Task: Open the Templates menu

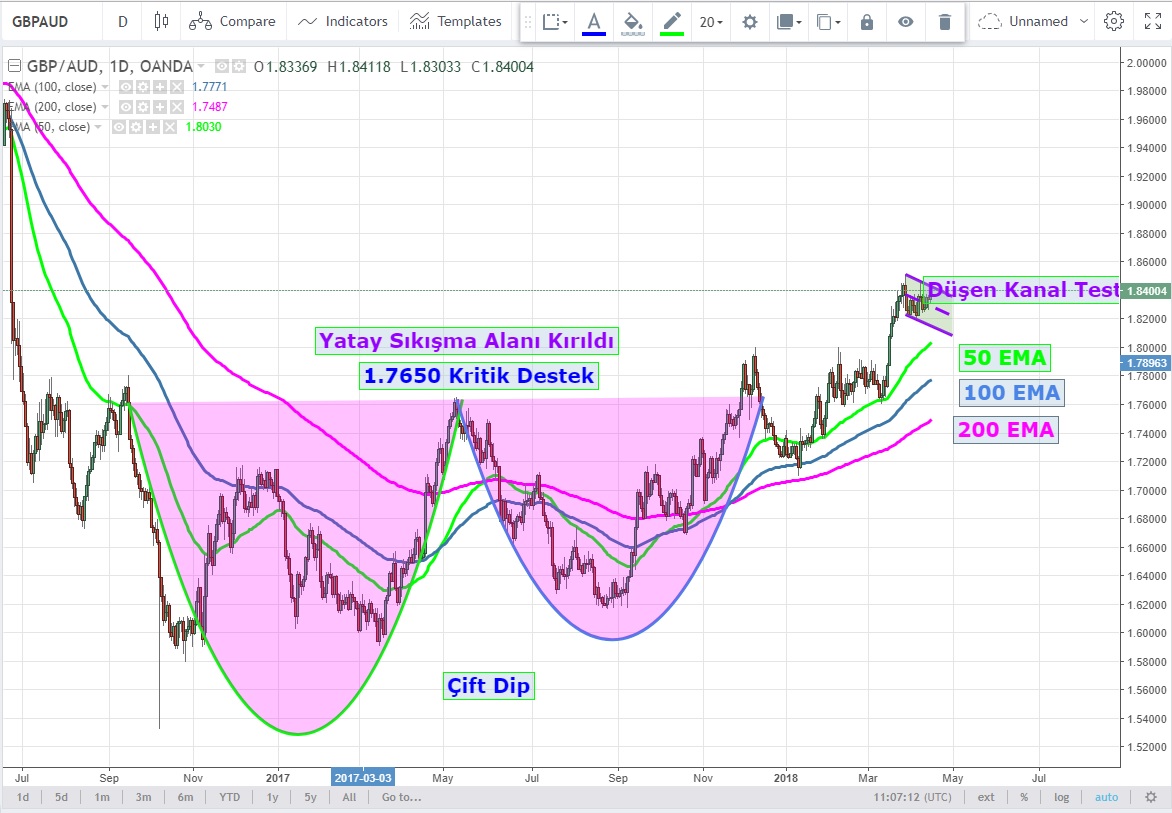Action: pos(456,21)
